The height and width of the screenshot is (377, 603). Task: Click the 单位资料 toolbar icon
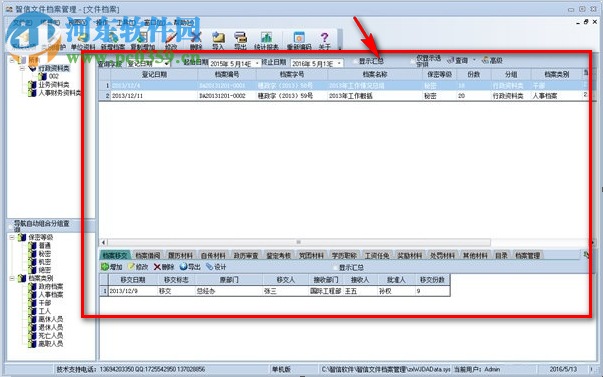tap(83, 38)
